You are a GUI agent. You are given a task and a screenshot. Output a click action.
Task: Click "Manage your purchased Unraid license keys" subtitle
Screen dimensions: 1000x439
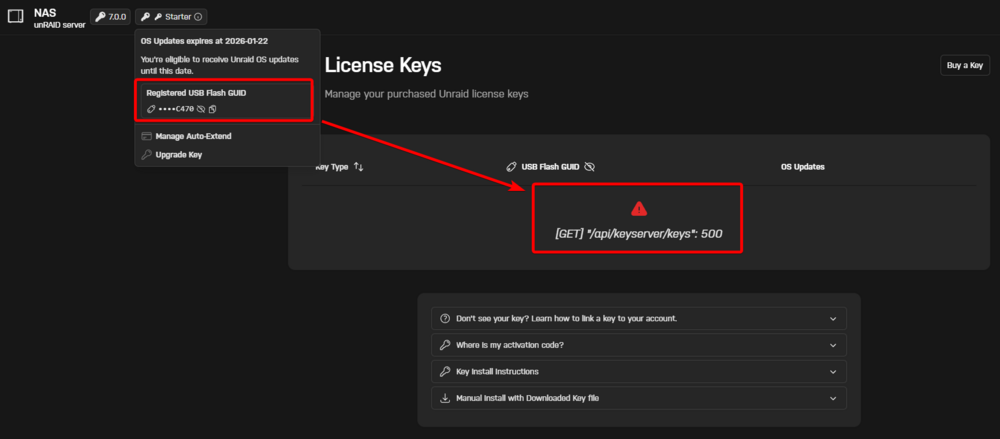pos(427,94)
